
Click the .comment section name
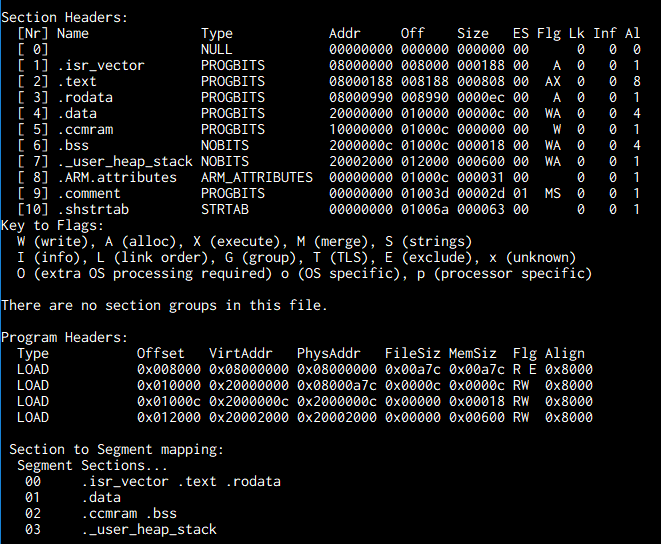[89, 194]
